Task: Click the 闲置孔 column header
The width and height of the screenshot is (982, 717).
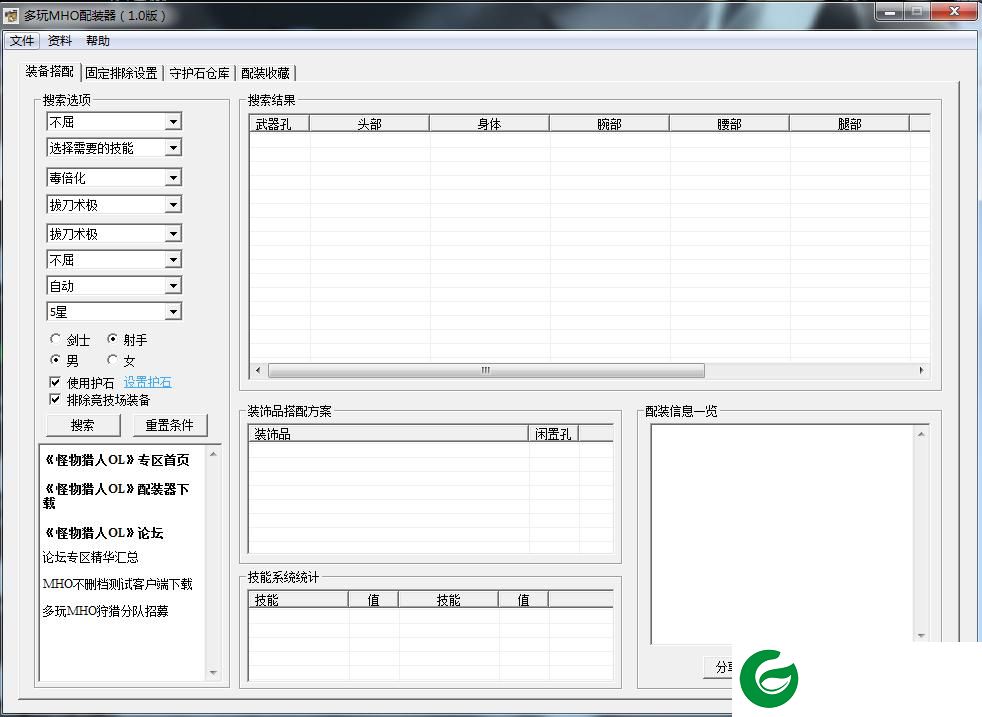Action: 554,433
